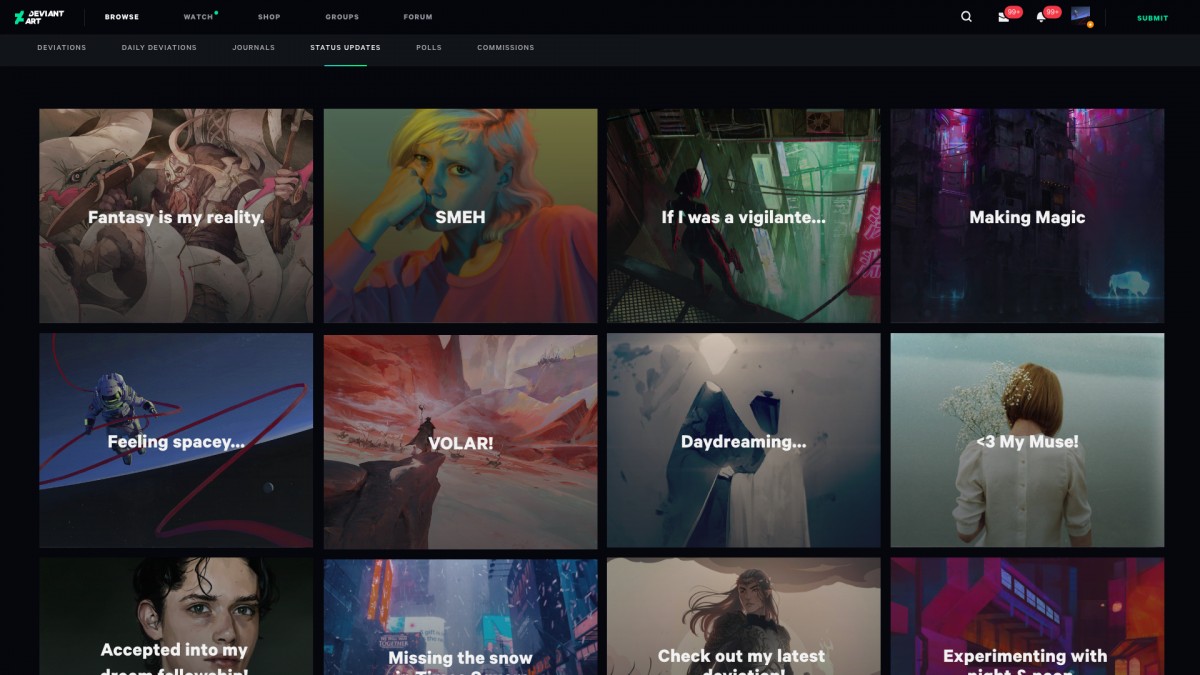The width and height of the screenshot is (1200, 675).
Task: Open the 'VOLAR!' status card
Action: (460, 440)
